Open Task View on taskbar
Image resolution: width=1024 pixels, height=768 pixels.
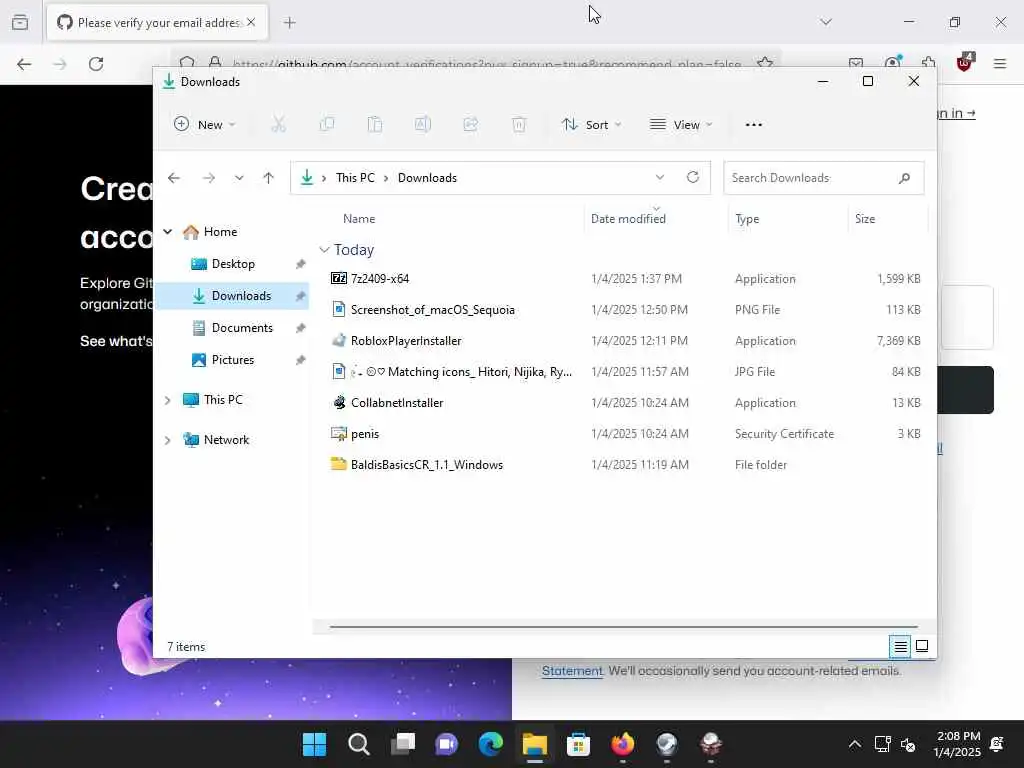pyautogui.click(x=403, y=744)
